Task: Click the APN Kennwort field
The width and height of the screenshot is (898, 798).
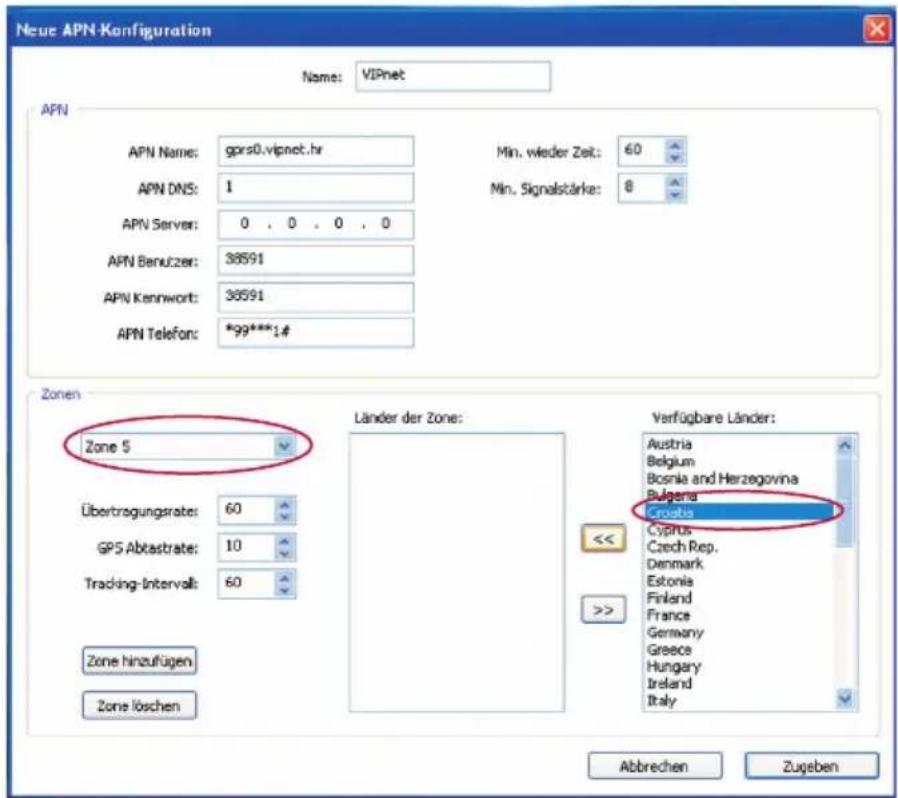Action: pos(316,297)
